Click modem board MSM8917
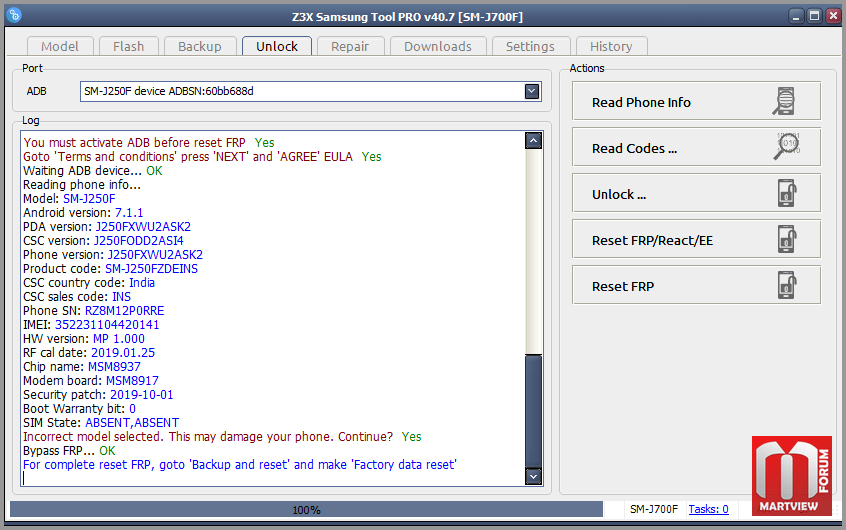This screenshot has height=530, width=846. (x=132, y=381)
